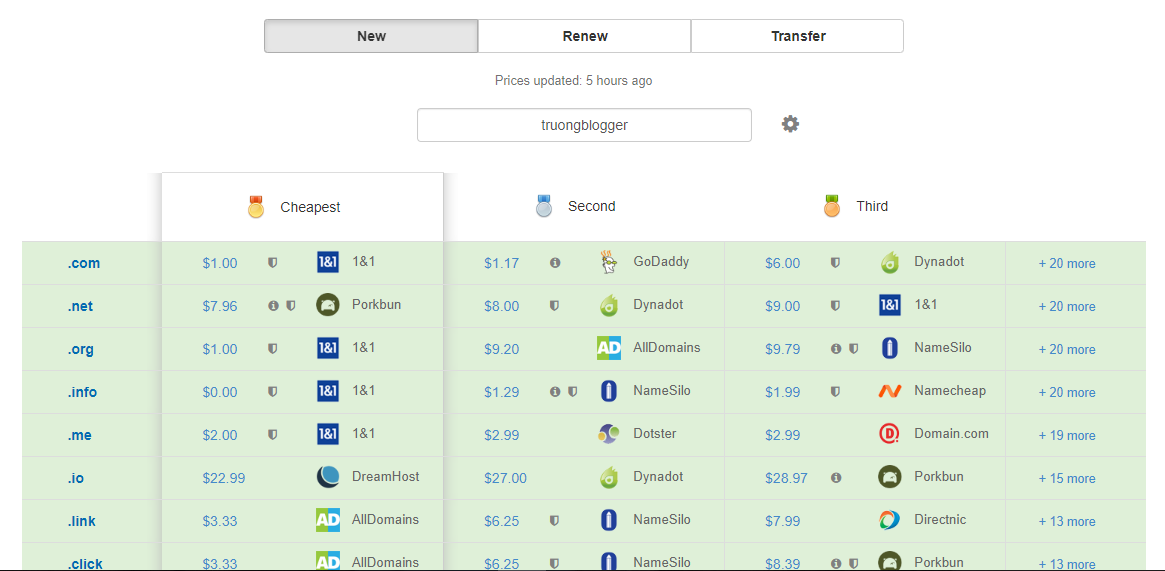Click the info icon beside $1.17 GoDaddy price

555,263
